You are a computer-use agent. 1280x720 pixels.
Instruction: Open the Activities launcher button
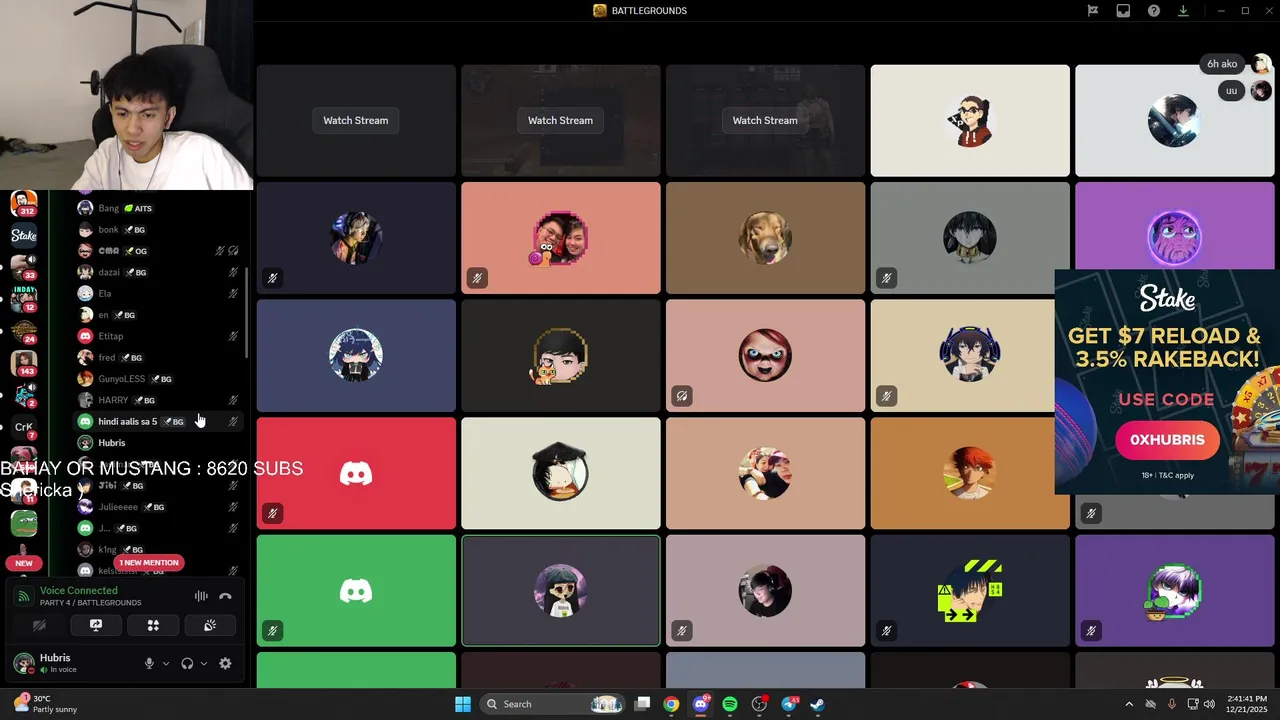(153, 625)
